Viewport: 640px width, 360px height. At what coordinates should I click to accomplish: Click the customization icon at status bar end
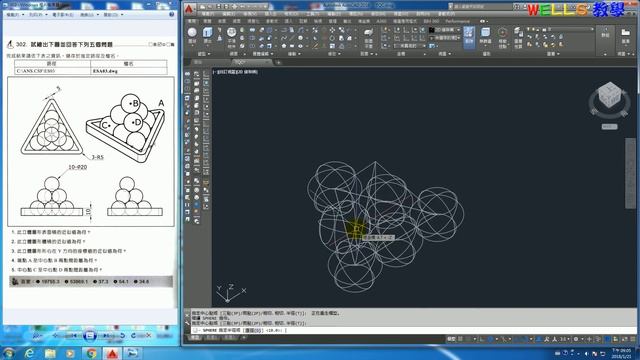coord(633,339)
